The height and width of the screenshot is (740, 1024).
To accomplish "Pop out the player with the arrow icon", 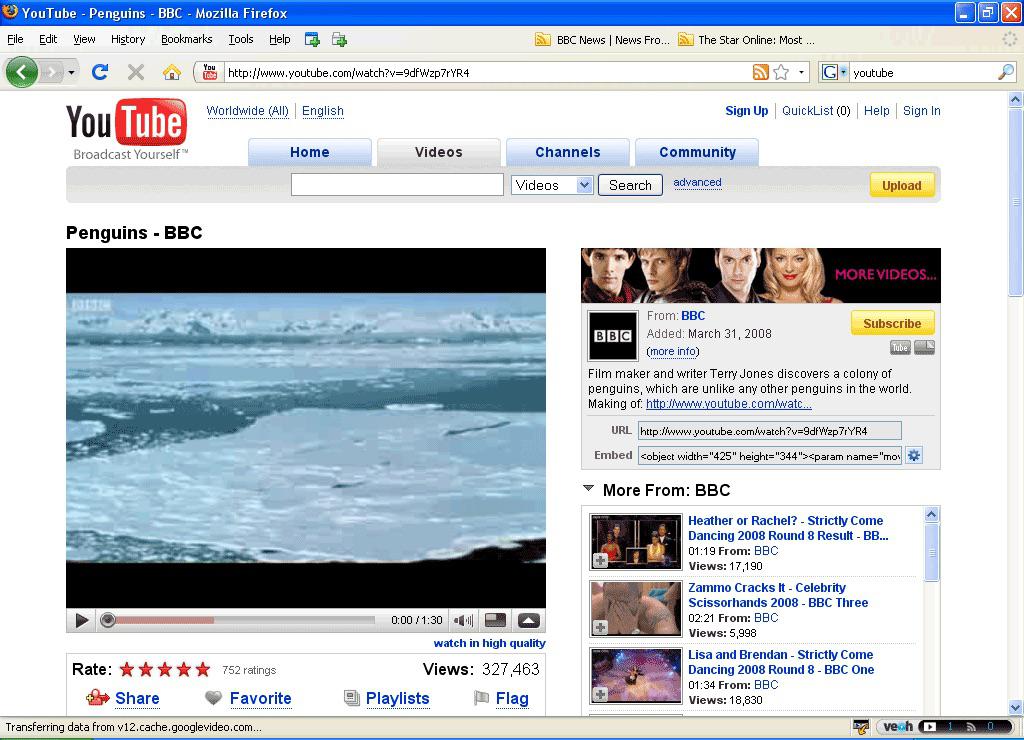I will point(527,620).
